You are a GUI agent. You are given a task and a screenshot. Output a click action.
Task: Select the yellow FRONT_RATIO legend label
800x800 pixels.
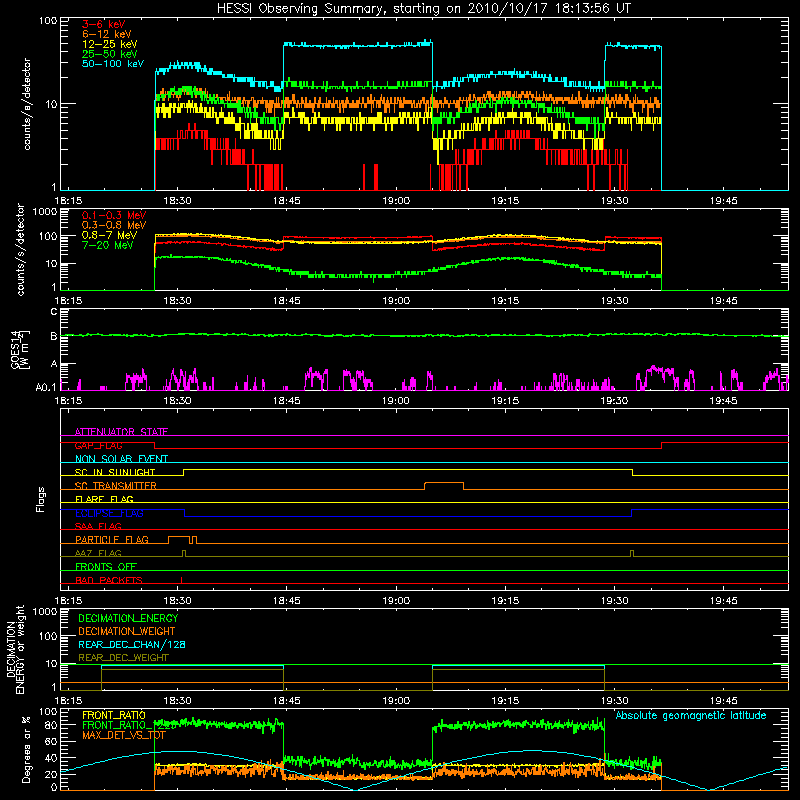pos(114,715)
